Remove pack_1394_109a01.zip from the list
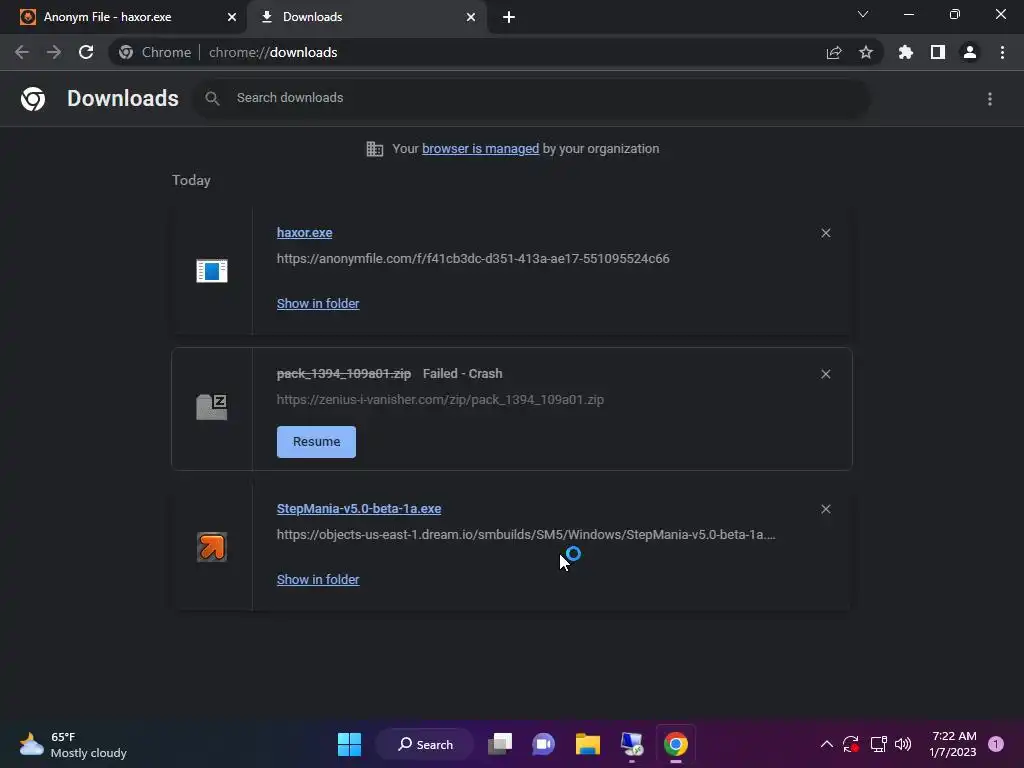 click(x=825, y=374)
